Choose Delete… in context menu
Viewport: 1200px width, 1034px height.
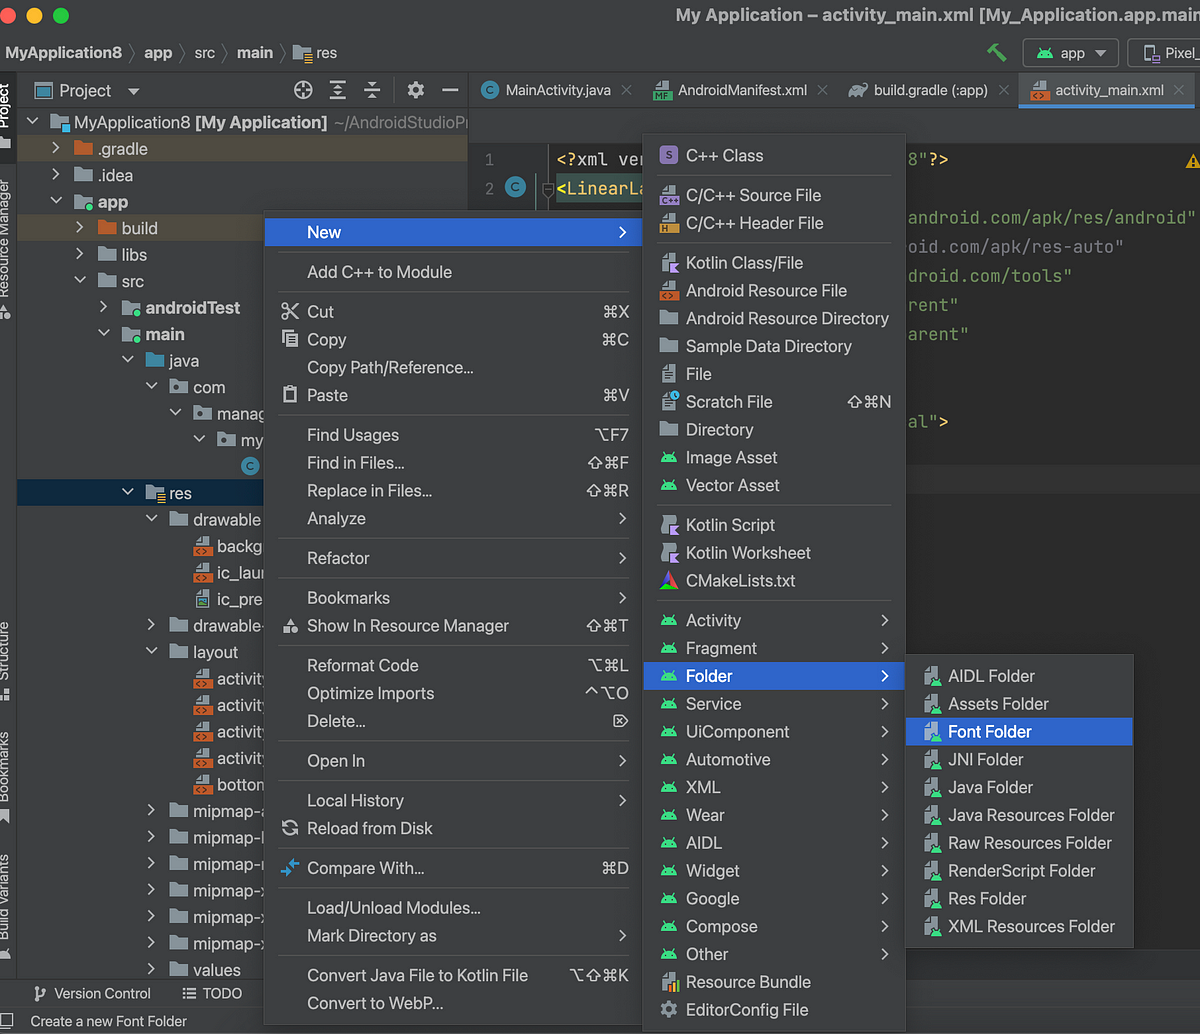(x=452, y=722)
